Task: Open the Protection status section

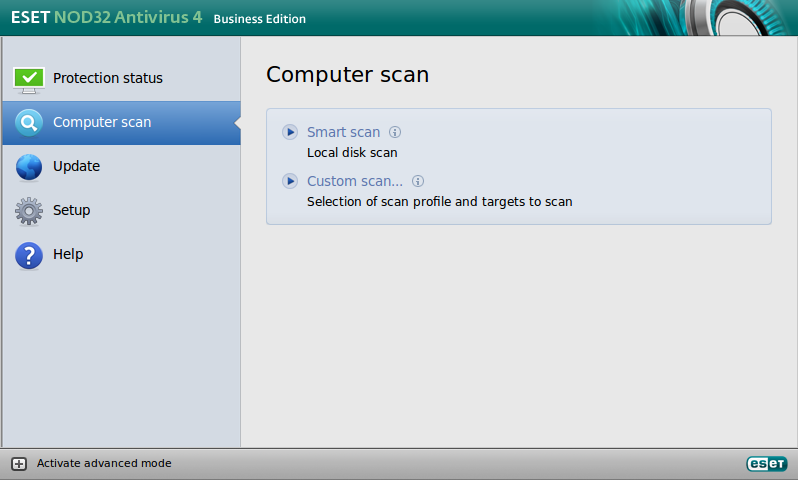Action: click(x=122, y=78)
